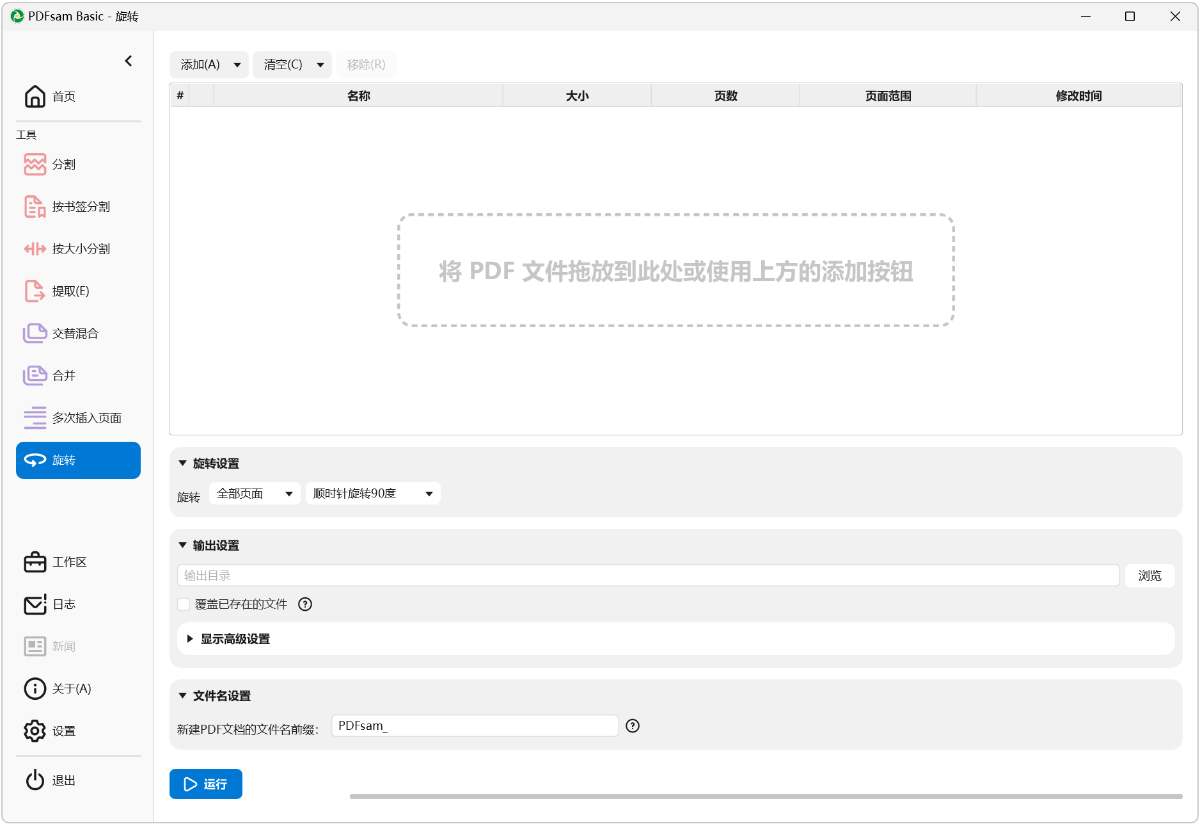Maximize the PDFsam window
Screen dimensions: 1200x824
(1130, 16)
